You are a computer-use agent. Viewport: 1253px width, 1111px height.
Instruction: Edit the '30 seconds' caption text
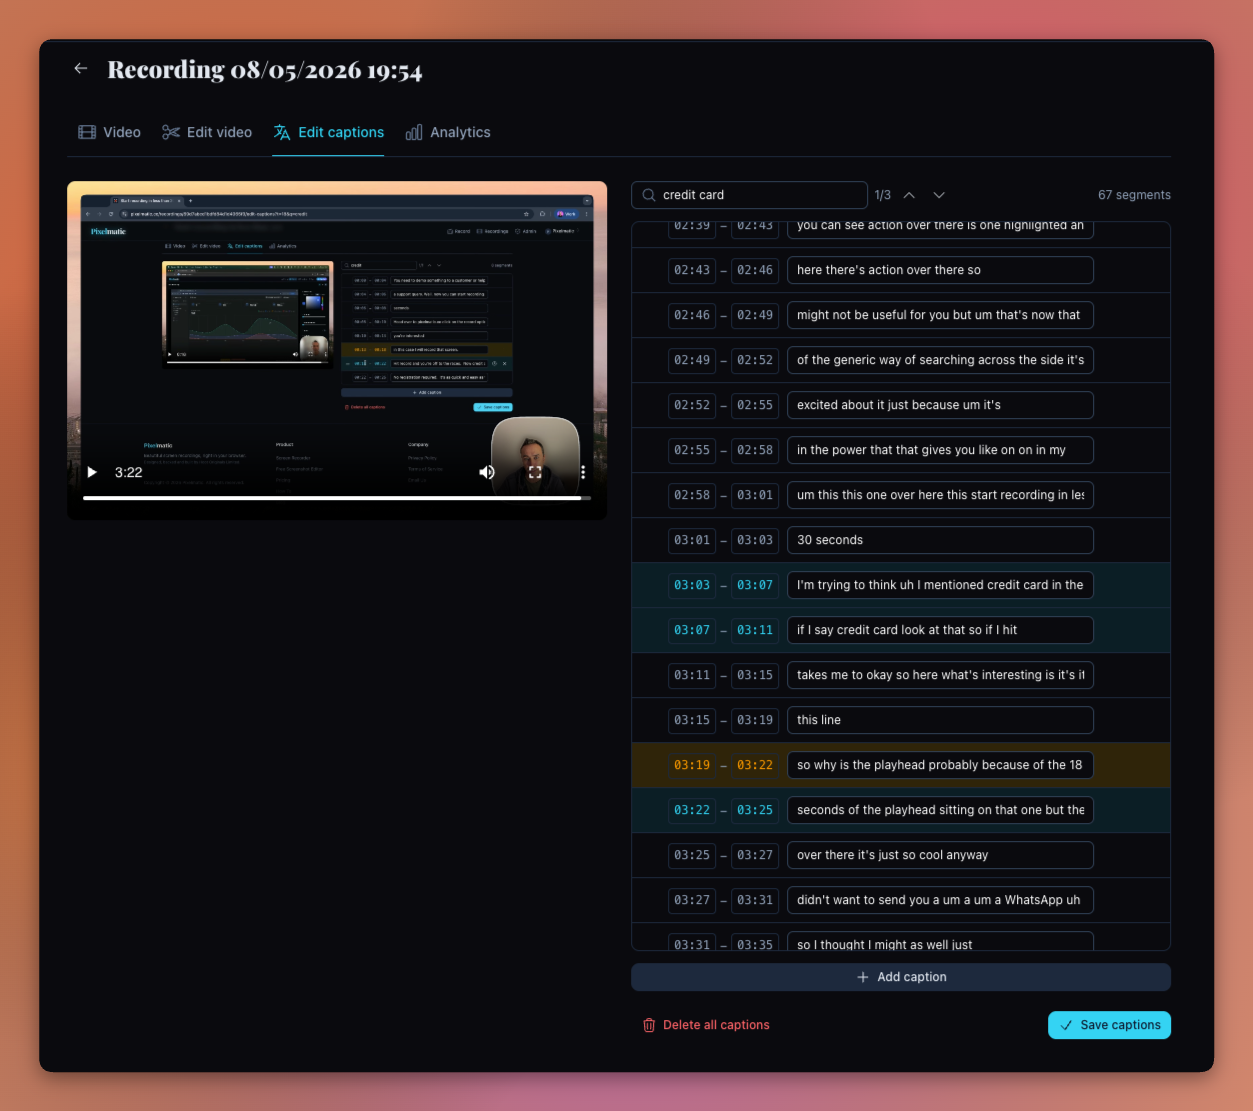(940, 540)
